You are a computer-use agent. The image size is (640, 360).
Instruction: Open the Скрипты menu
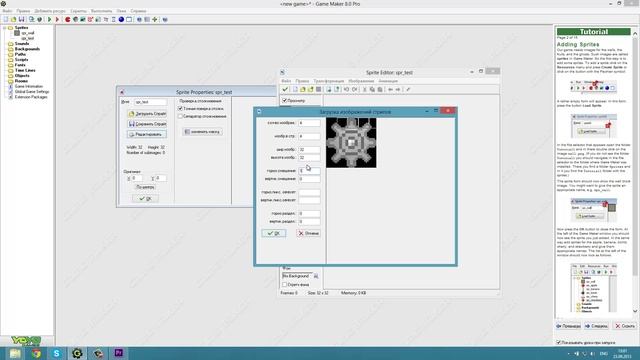pos(78,11)
